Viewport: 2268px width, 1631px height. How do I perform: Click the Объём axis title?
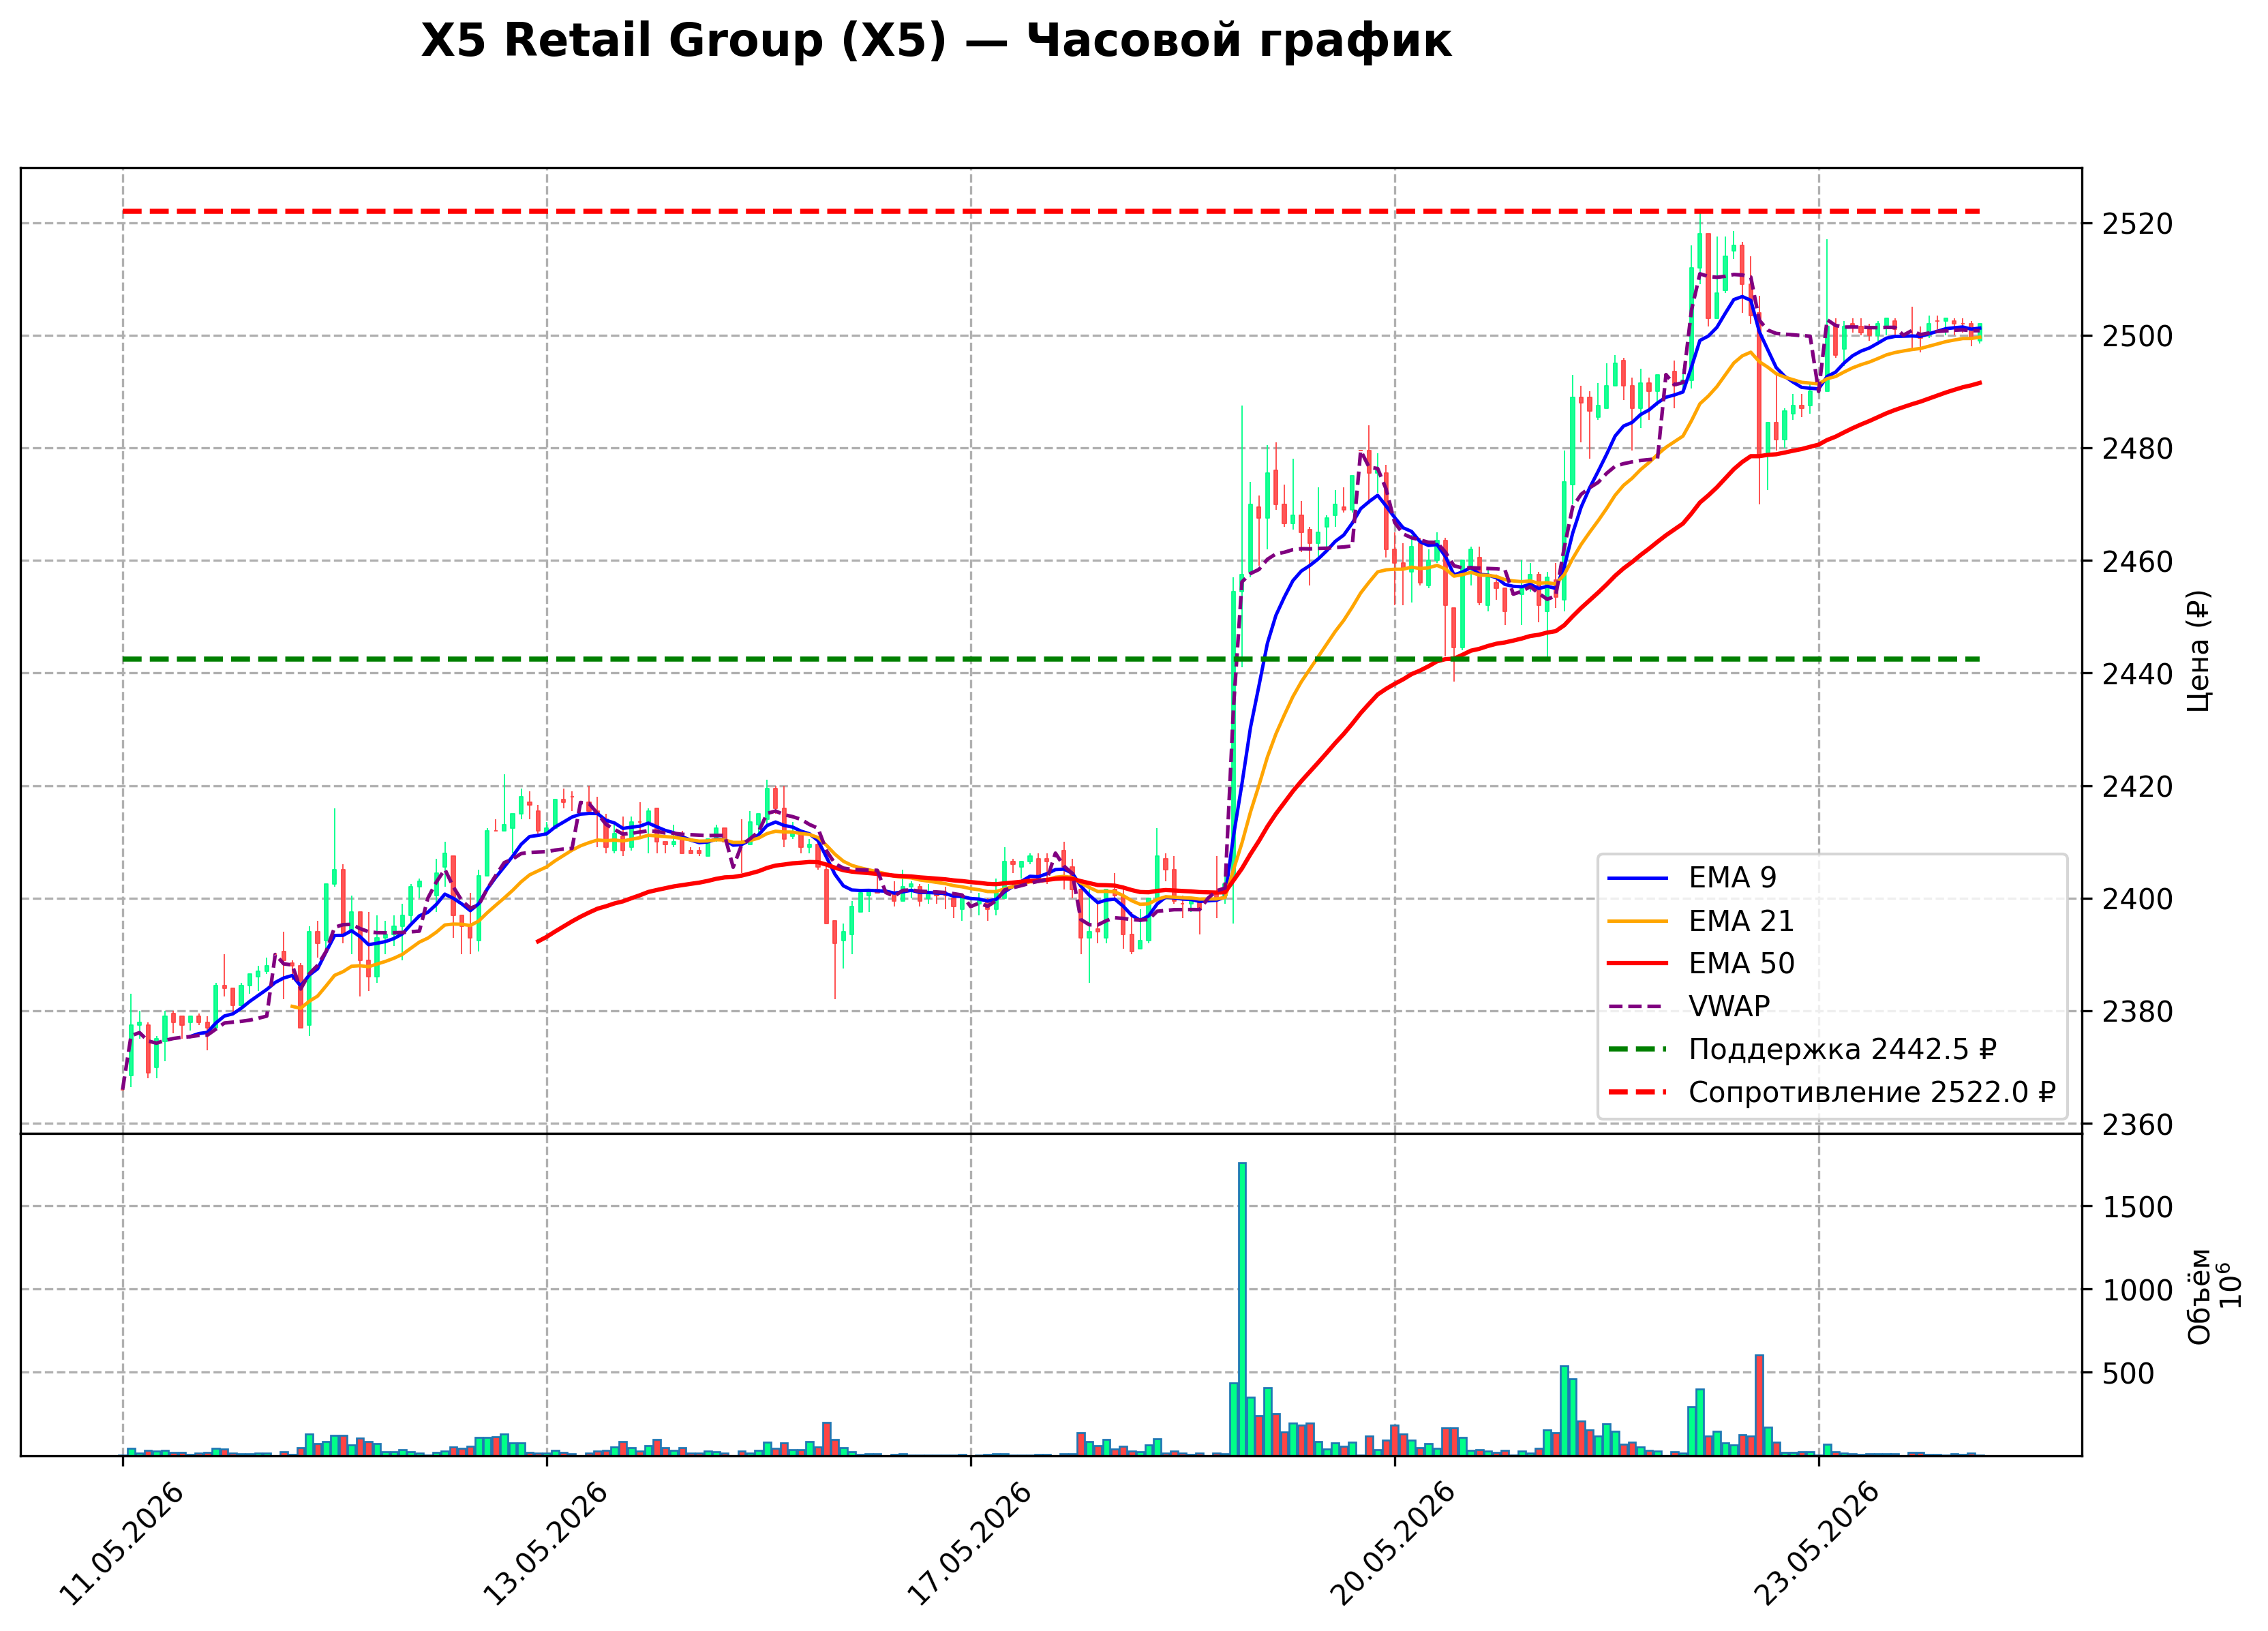(2199, 1296)
